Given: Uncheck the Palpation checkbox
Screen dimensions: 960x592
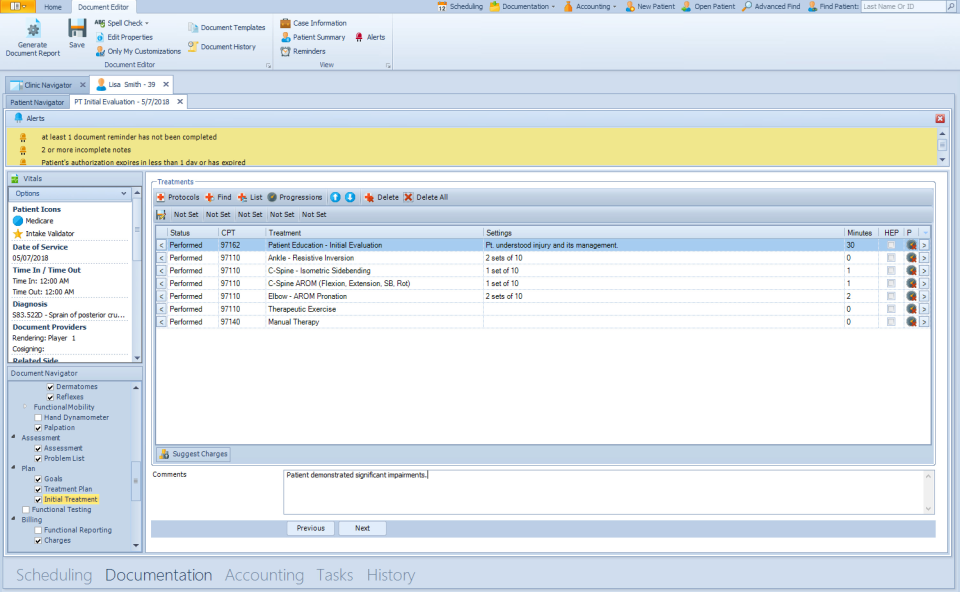Looking at the screenshot, I should pos(38,425).
